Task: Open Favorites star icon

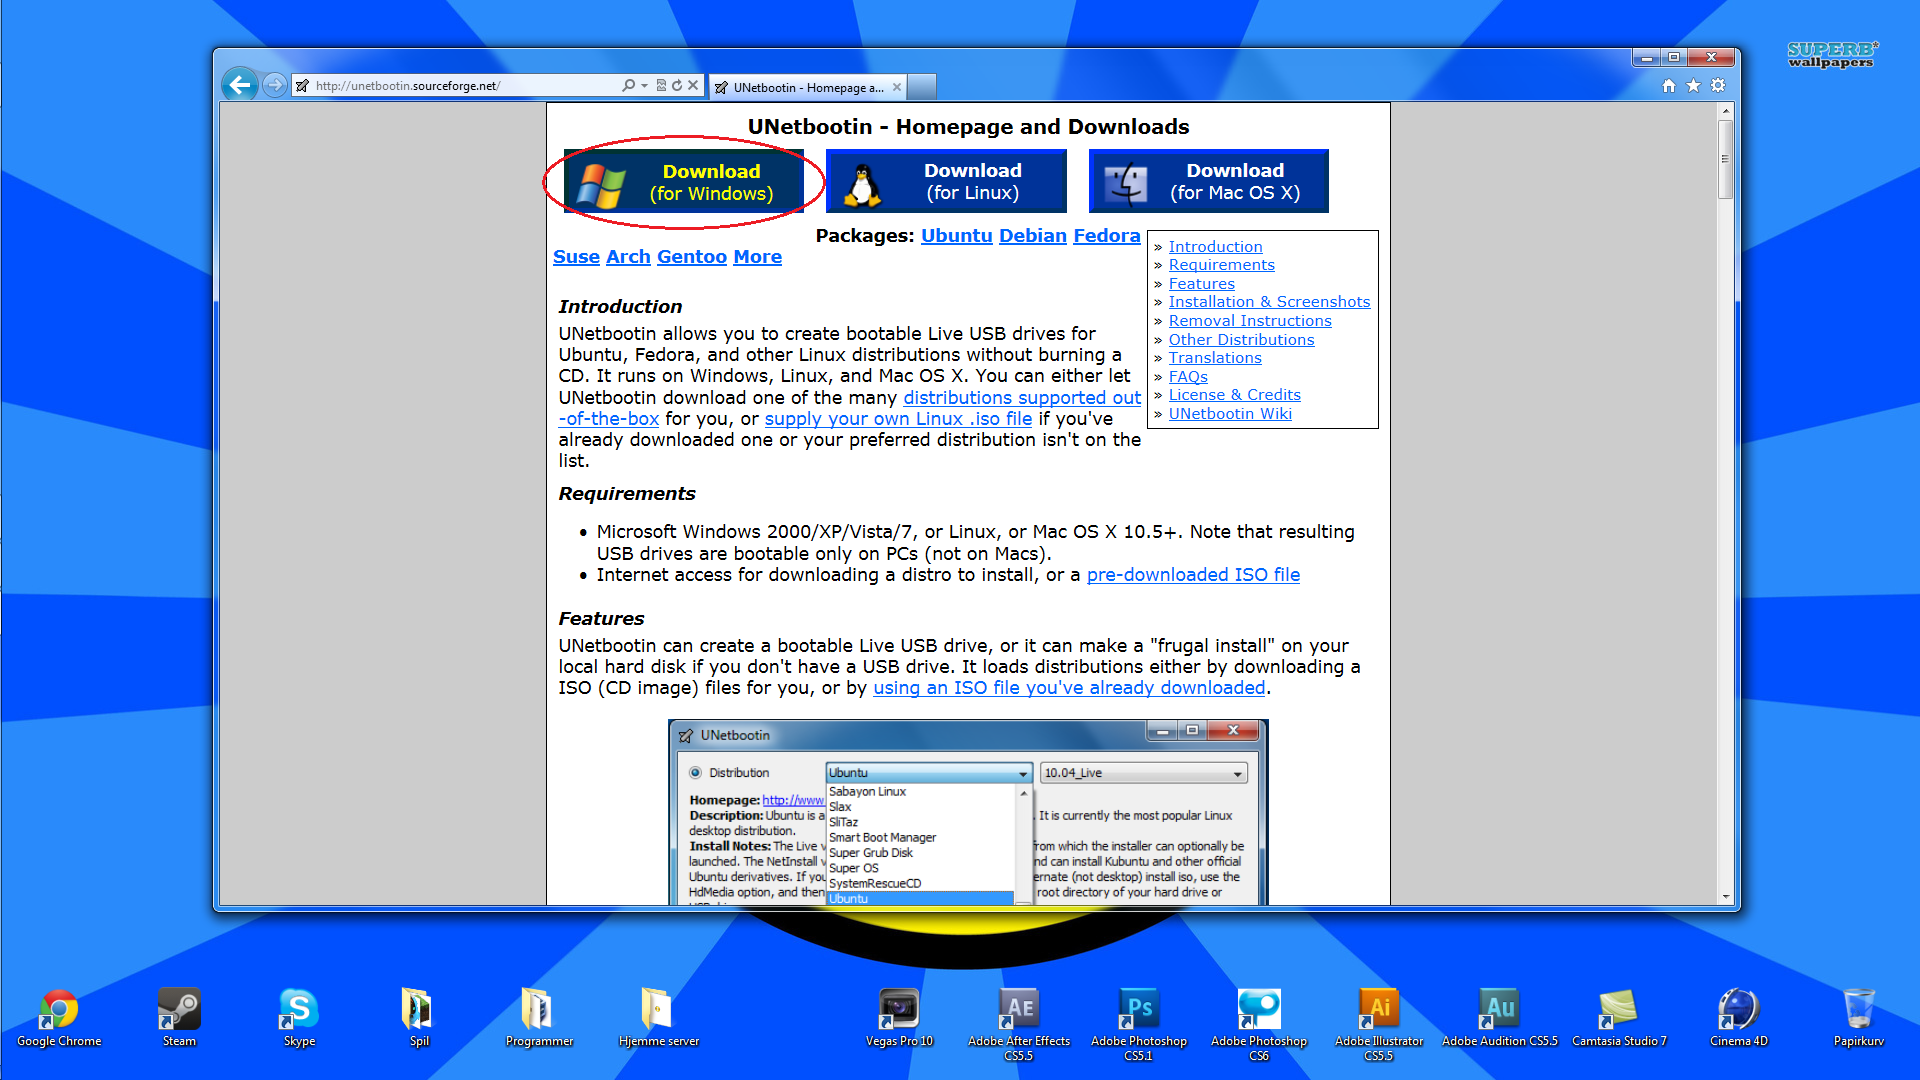Action: click(x=1693, y=86)
